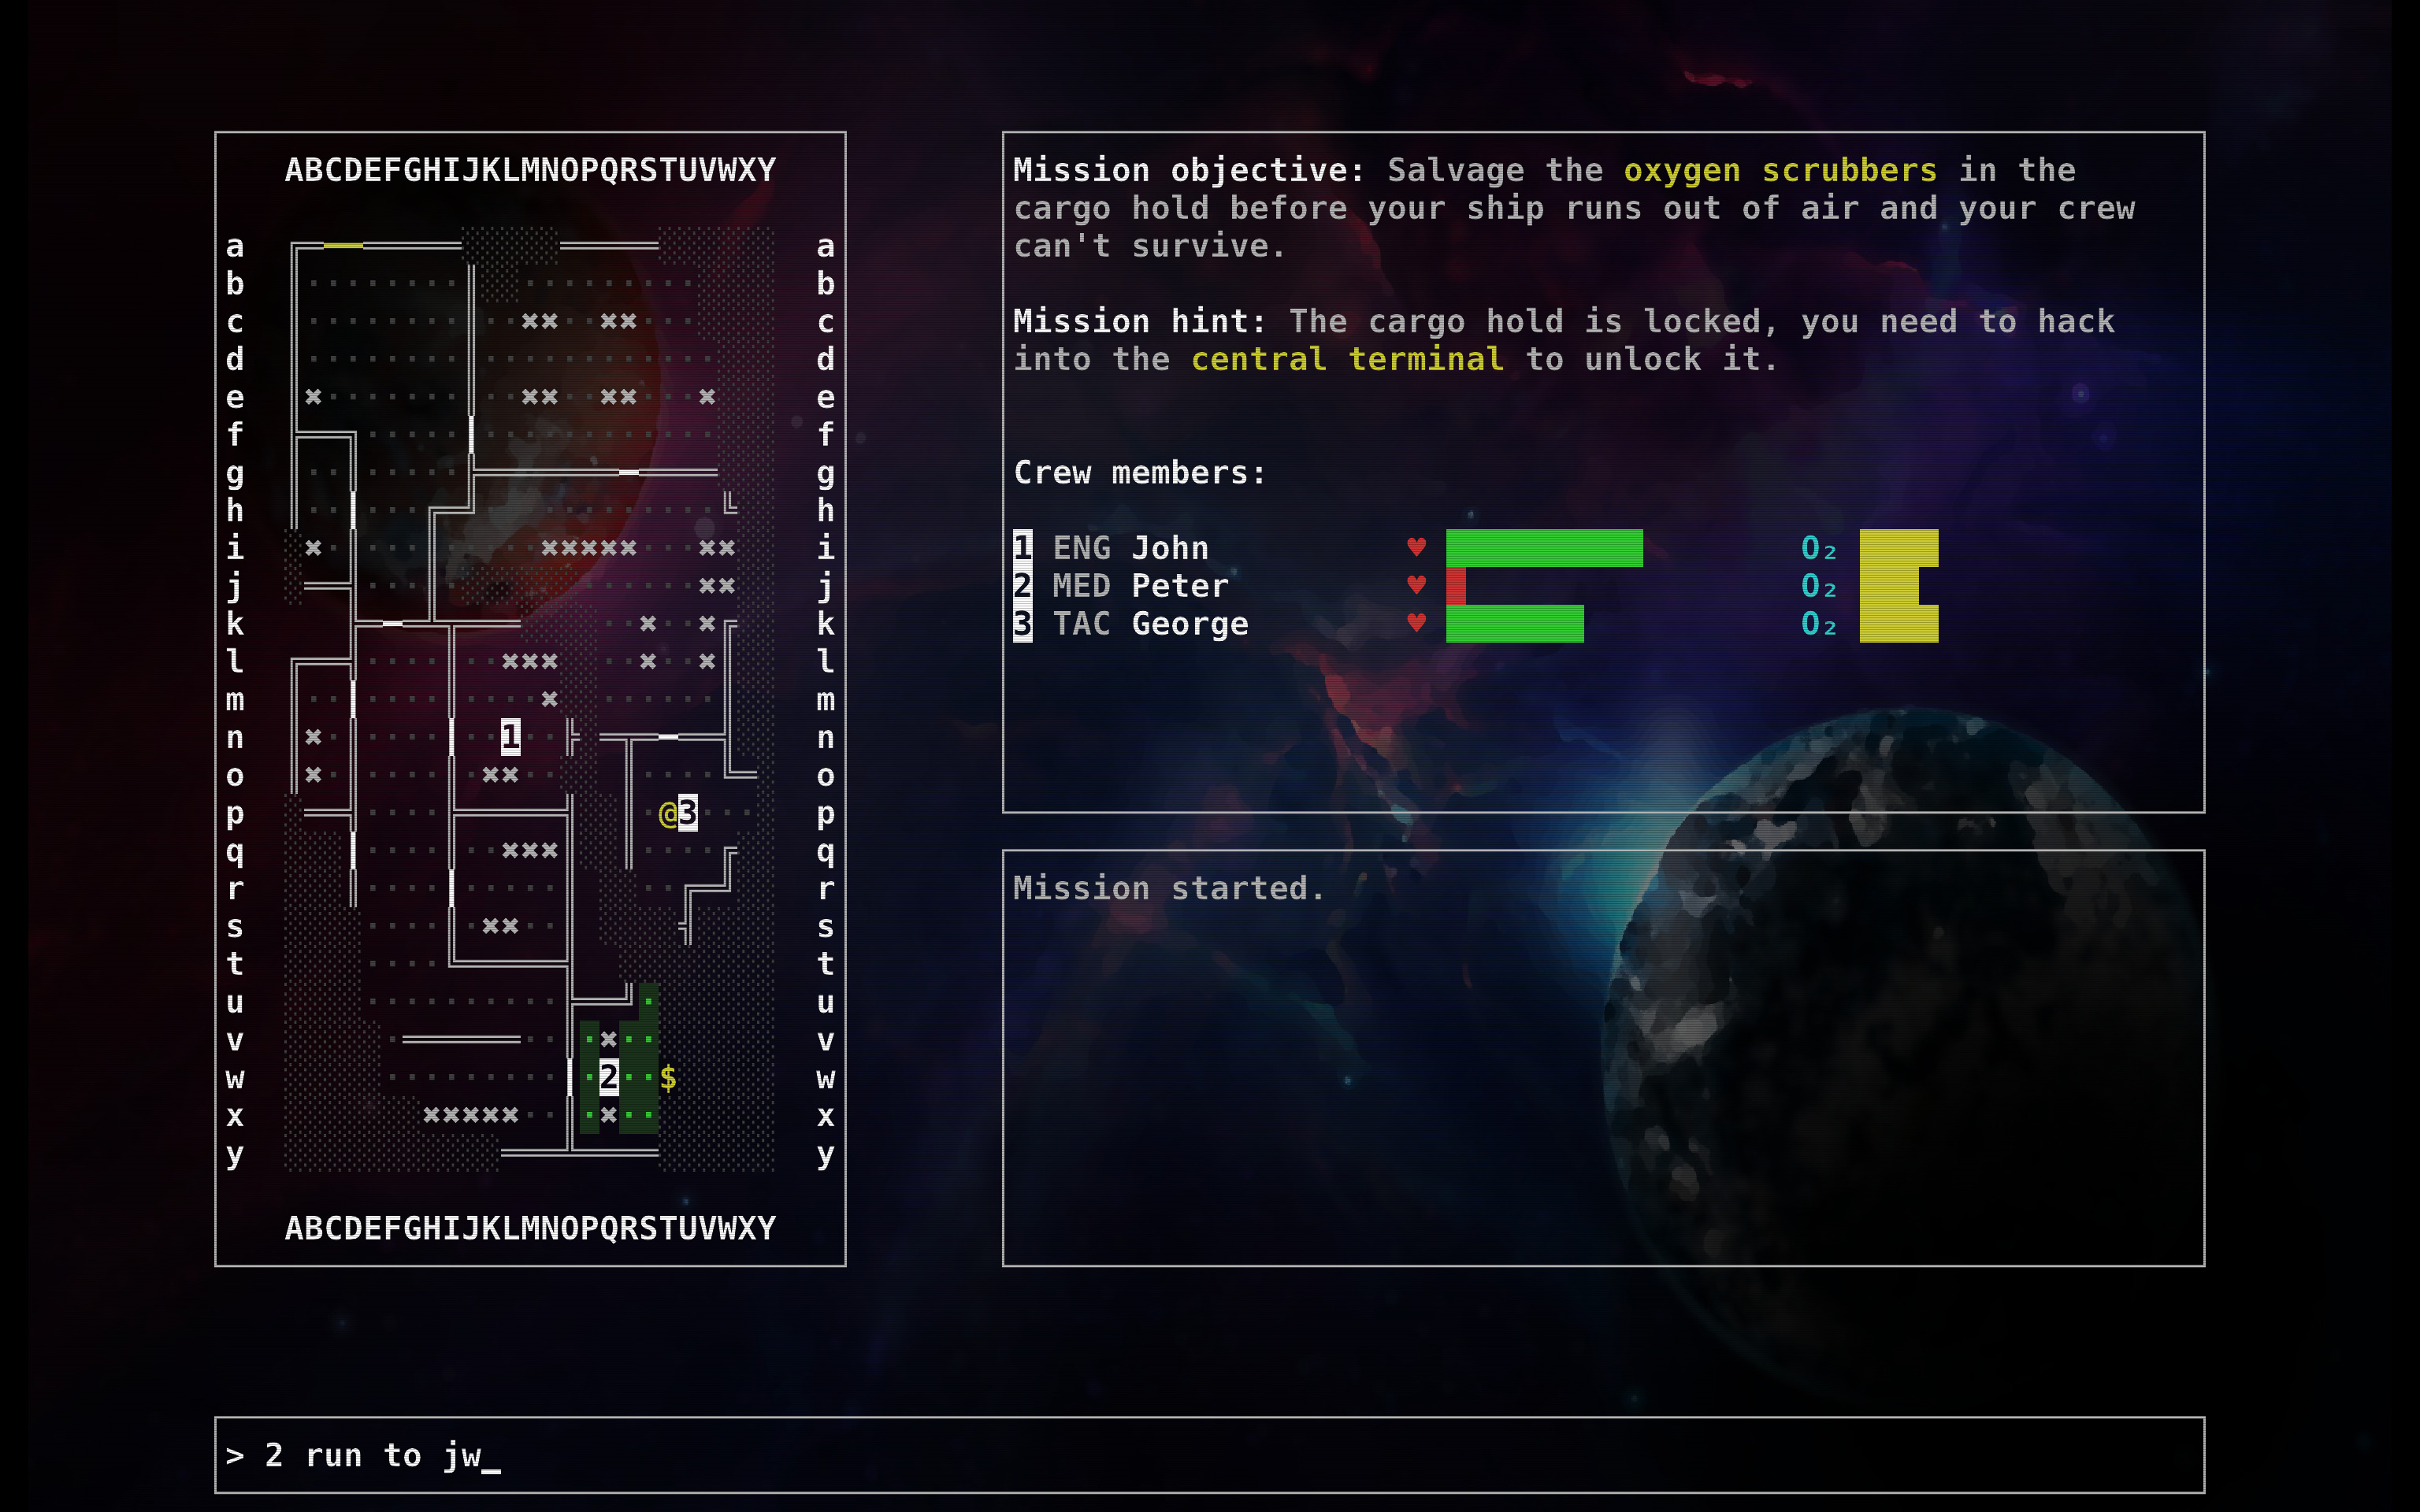Select crew number 2 badge for Peter
The height and width of the screenshot is (1512, 2420).
1022,585
